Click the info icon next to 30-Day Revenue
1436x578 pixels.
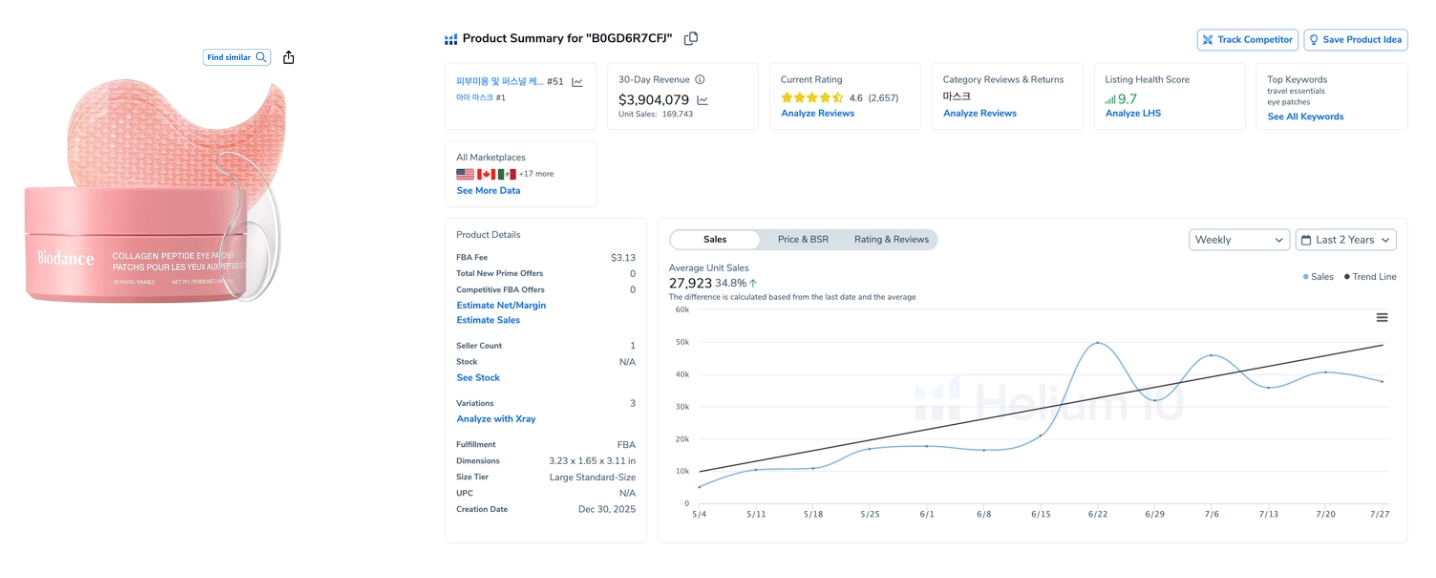click(x=700, y=80)
